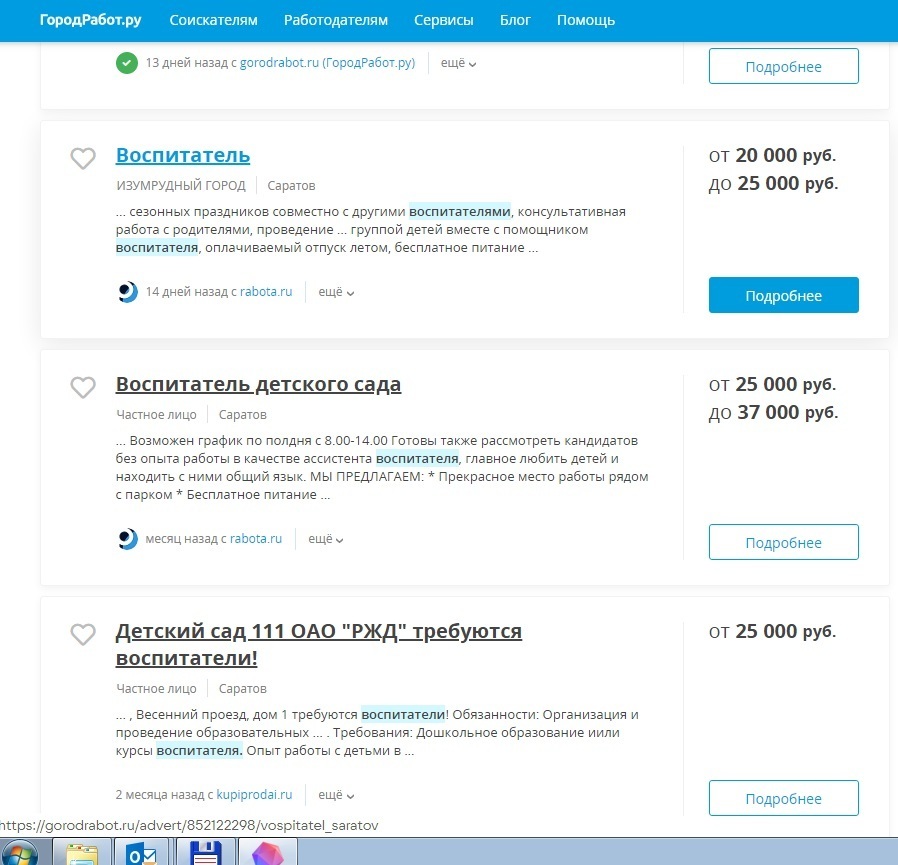Open File Explorer from the taskbar
This screenshot has width=898, height=865.
pos(82,853)
